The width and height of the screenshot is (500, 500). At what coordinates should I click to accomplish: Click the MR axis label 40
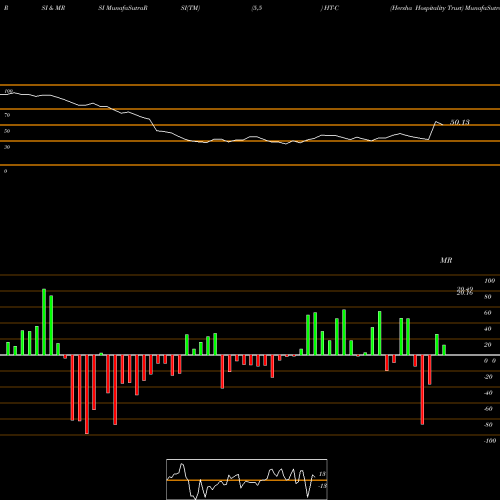(x=488, y=329)
